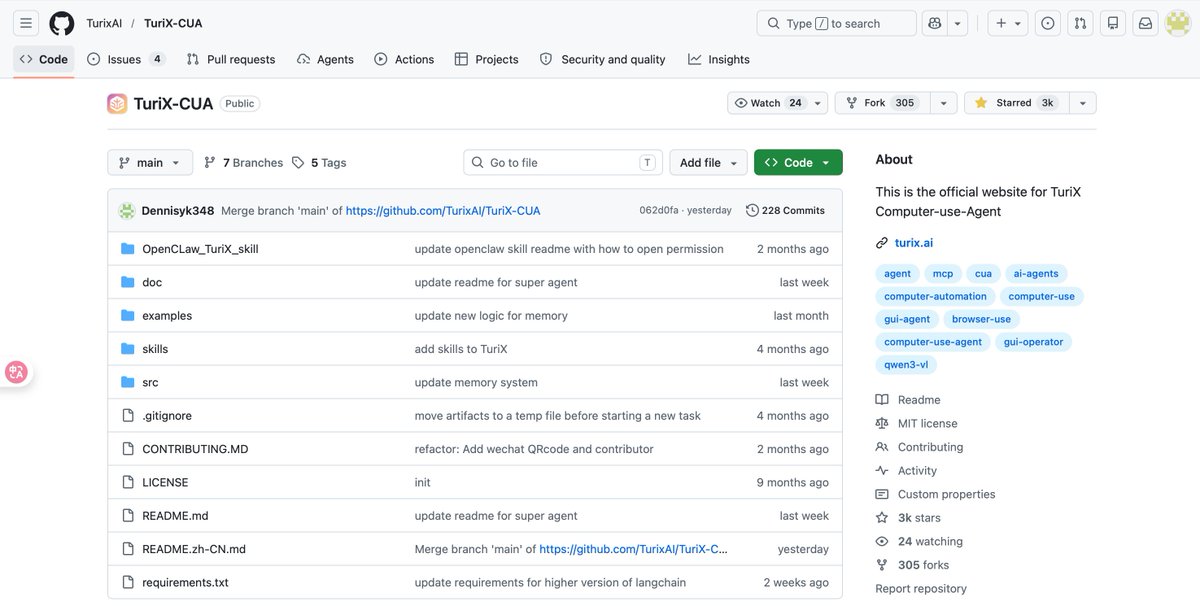Click the requirements.txt file icon

click(127, 582)
